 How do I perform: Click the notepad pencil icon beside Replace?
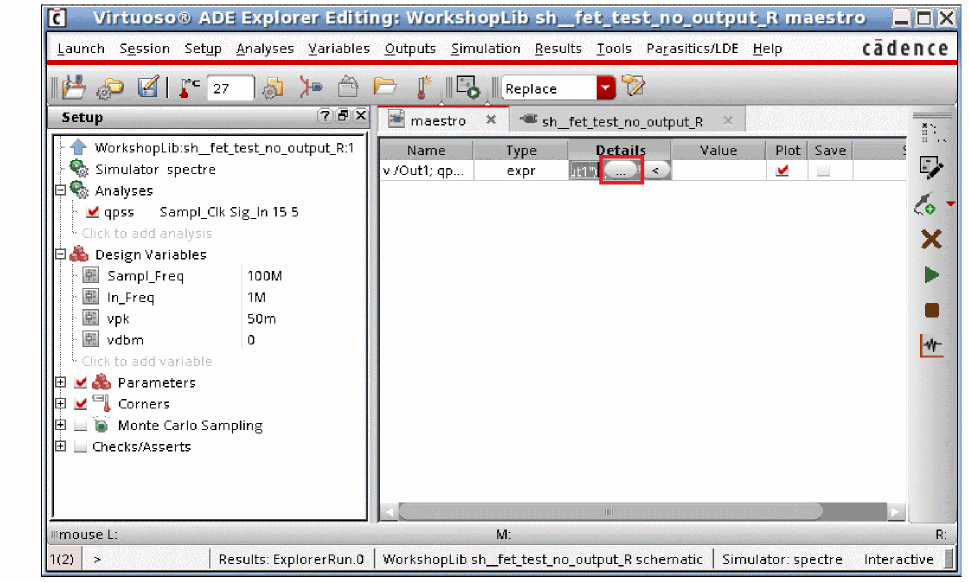tap(633, 86)
